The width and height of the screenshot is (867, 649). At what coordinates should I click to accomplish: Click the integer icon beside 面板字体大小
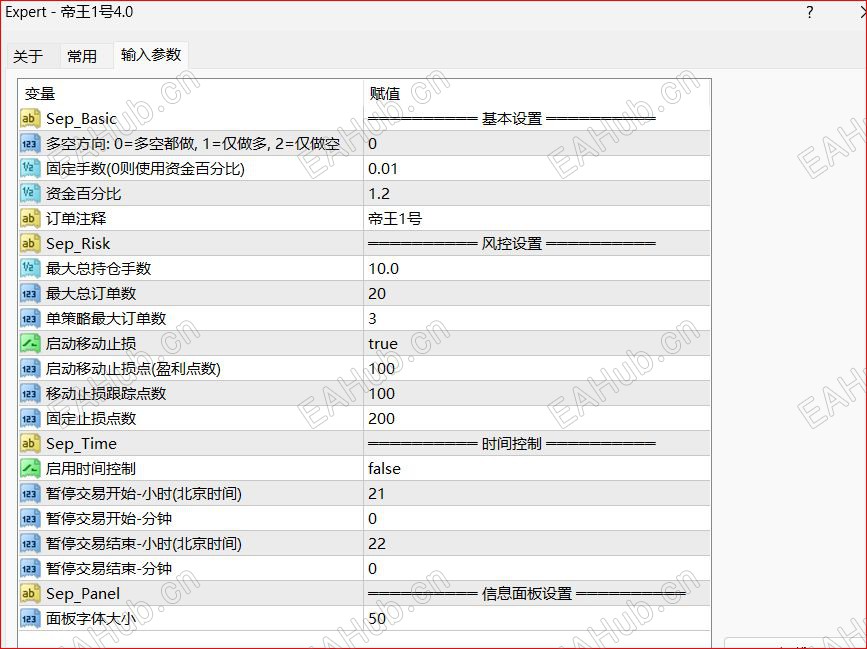click(30, 618)
